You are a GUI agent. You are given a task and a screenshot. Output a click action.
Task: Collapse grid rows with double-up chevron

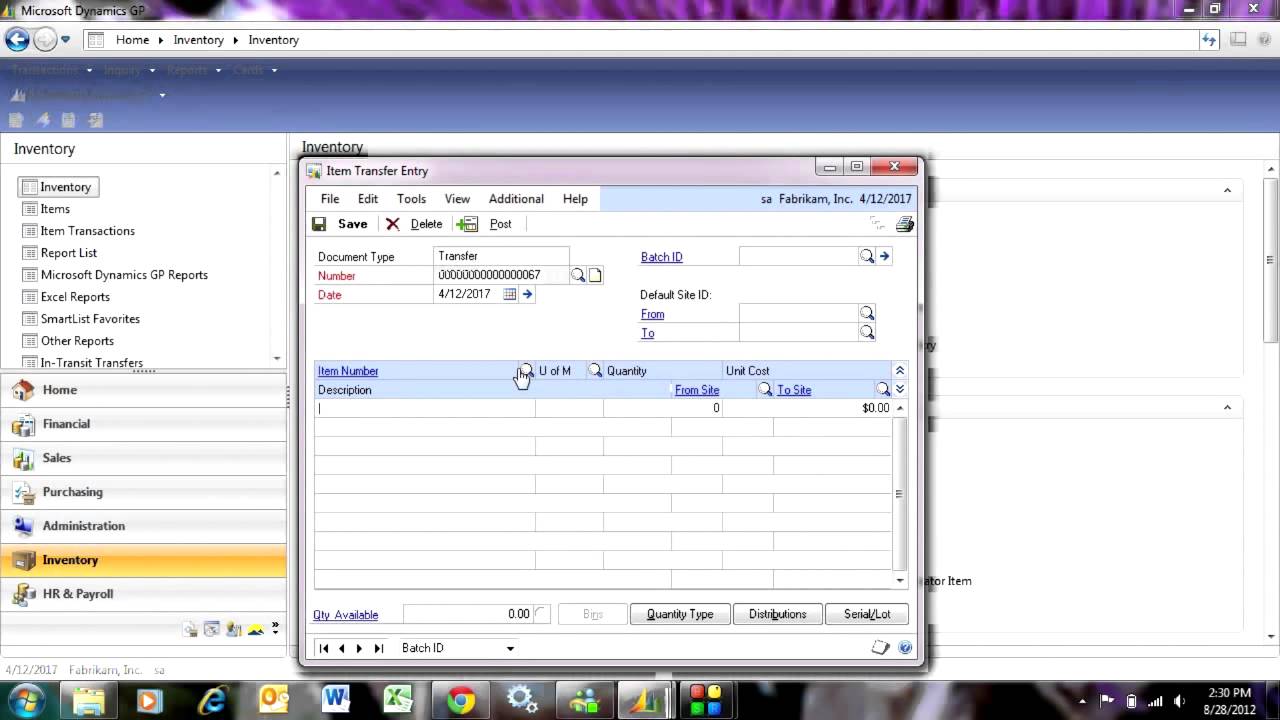[899, 371]
